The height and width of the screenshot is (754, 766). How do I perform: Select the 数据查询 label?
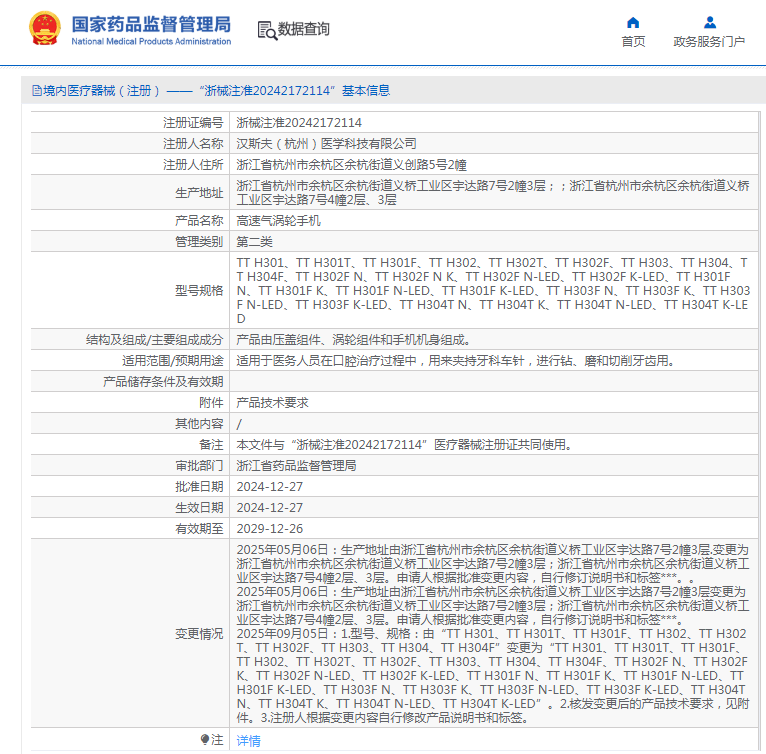303,29
